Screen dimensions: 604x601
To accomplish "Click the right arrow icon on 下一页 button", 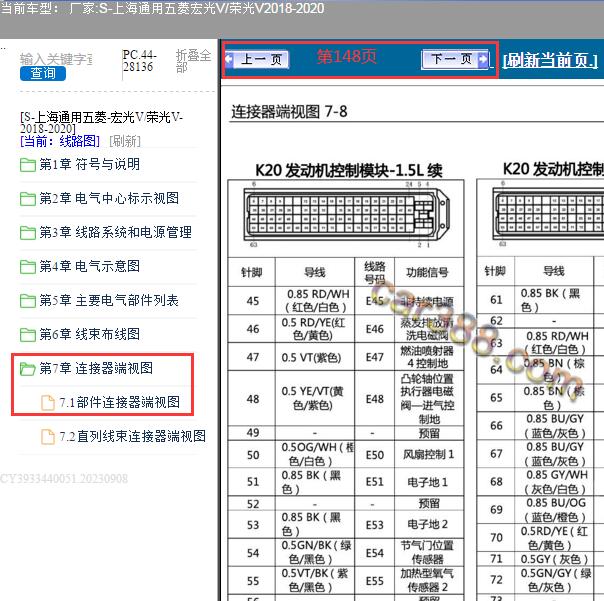I will coord(483,59).
